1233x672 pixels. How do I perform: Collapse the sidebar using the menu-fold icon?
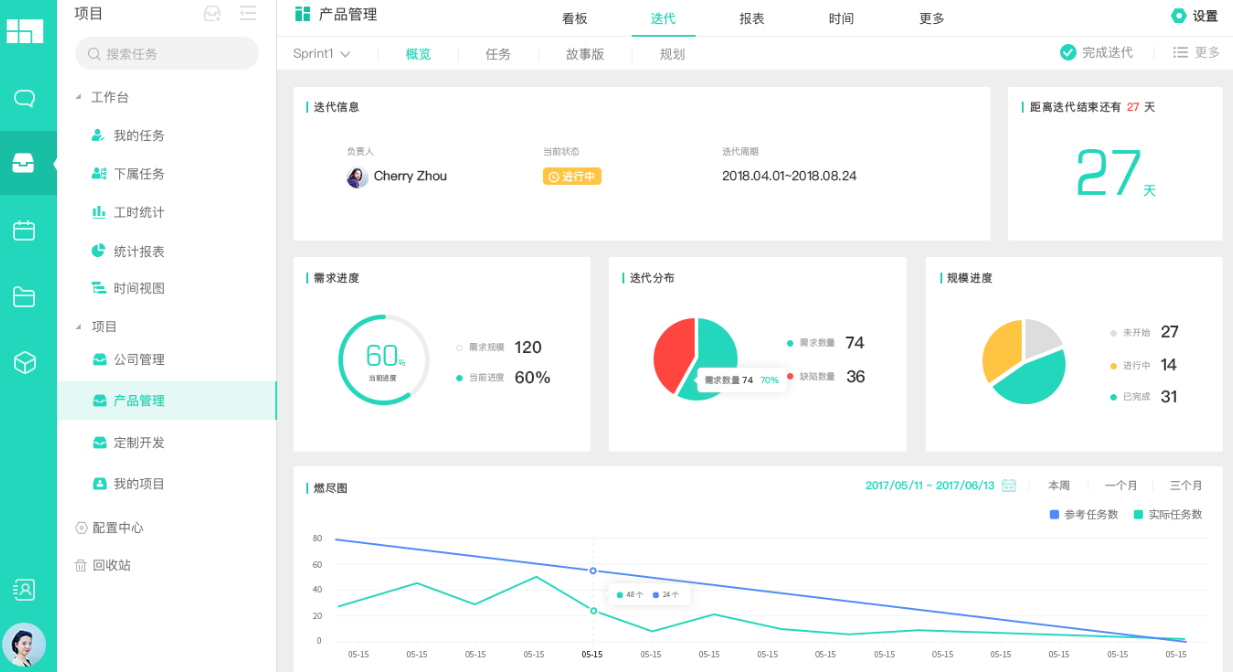point(248,14)
